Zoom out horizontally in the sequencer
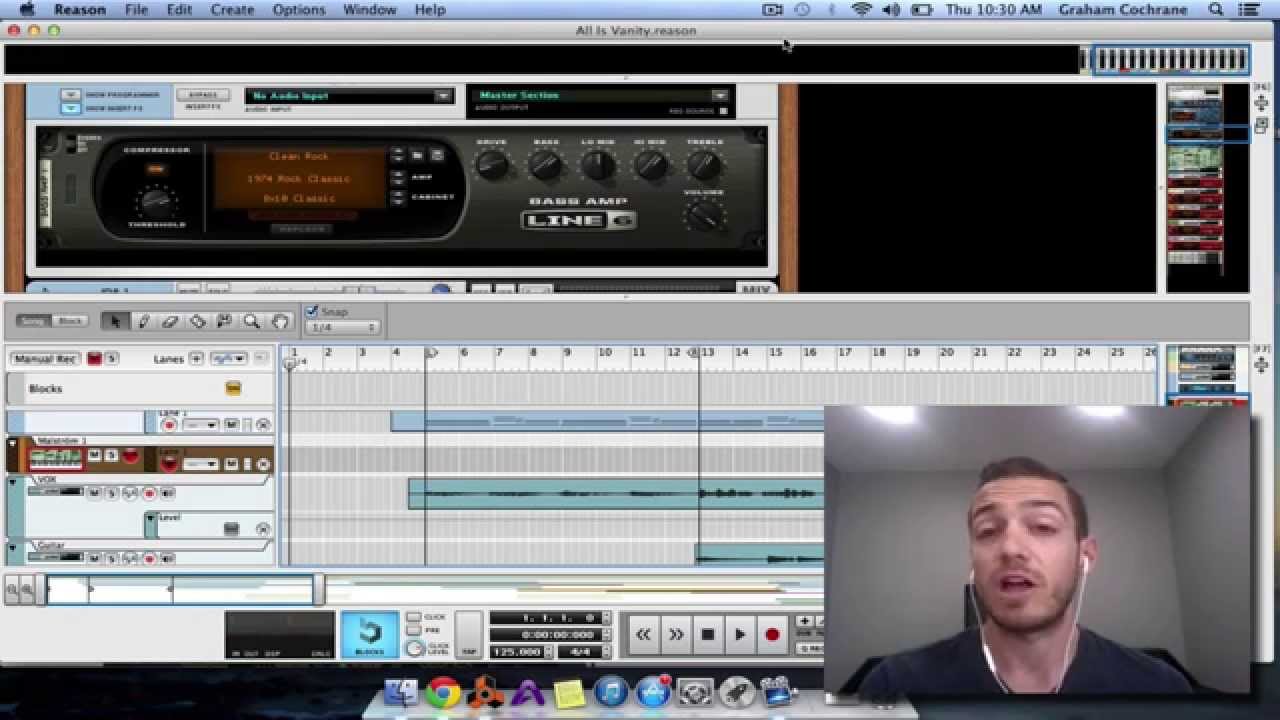The width and height of the screenshot is (1280, 720). tap(11, 591)
